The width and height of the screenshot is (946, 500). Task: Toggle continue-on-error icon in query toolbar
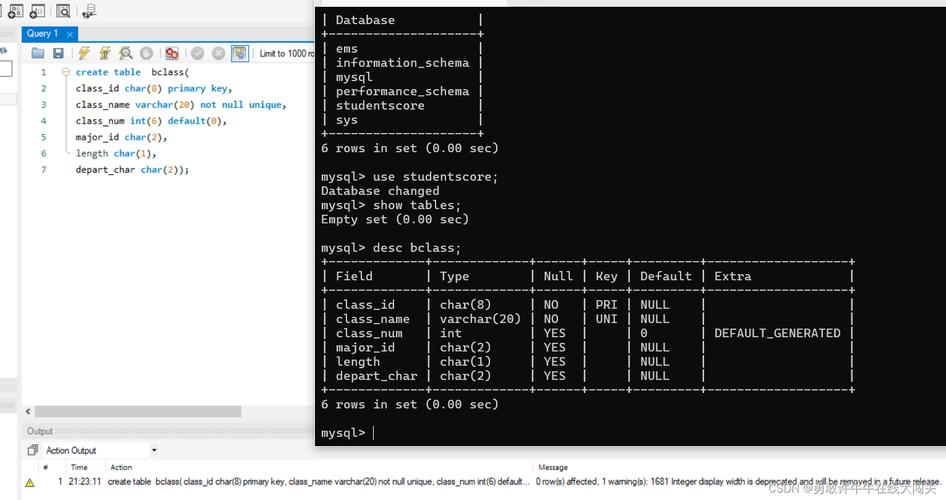(172, 53)
